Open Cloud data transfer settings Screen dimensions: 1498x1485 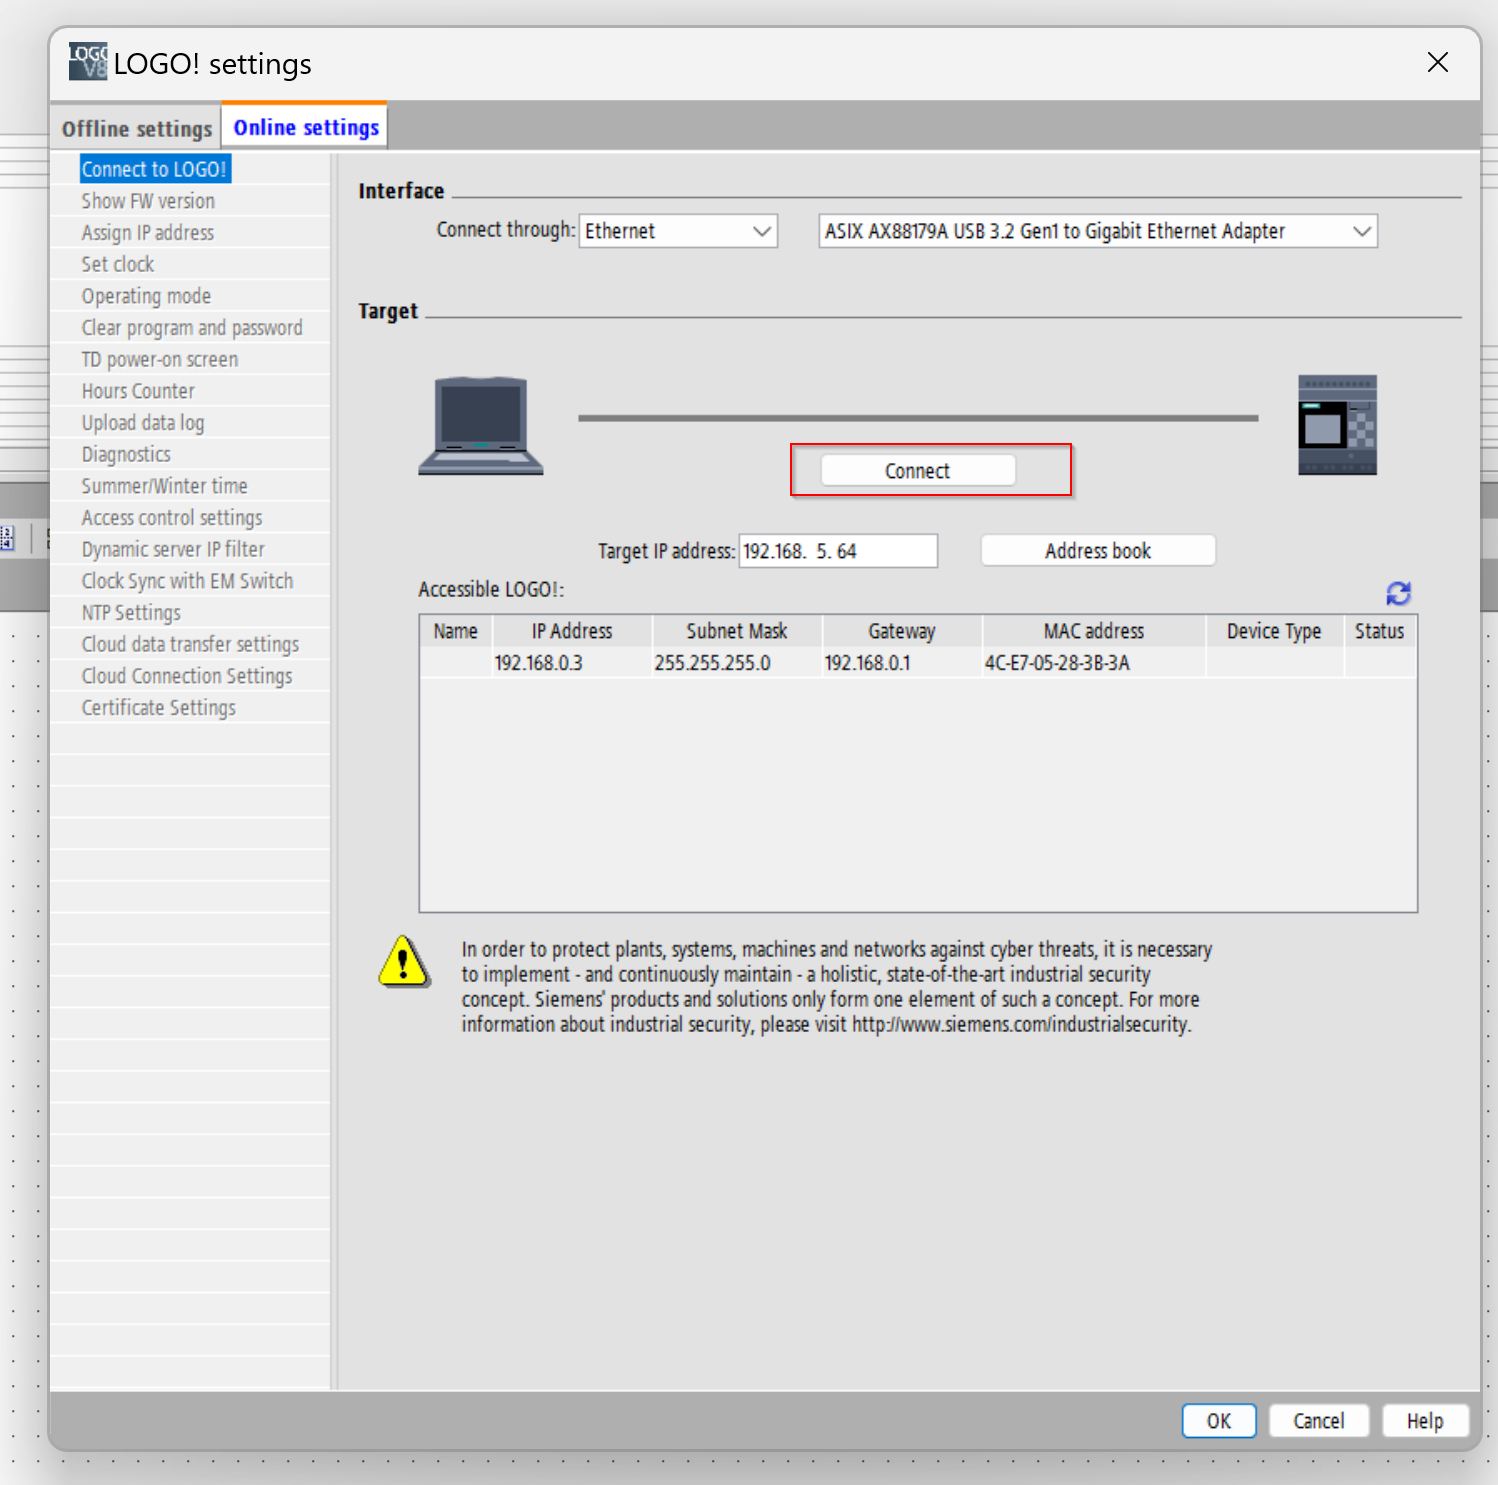coord(190,644)
